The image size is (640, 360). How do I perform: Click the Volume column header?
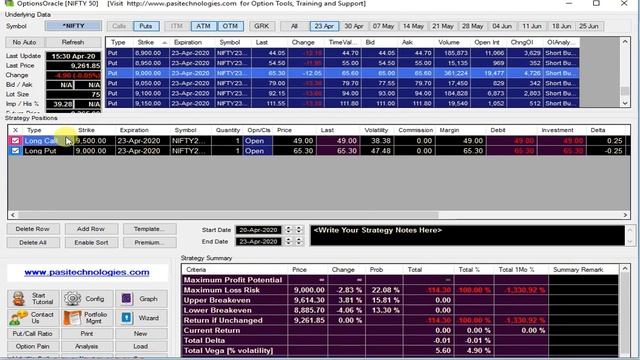[x=451, y=42]
